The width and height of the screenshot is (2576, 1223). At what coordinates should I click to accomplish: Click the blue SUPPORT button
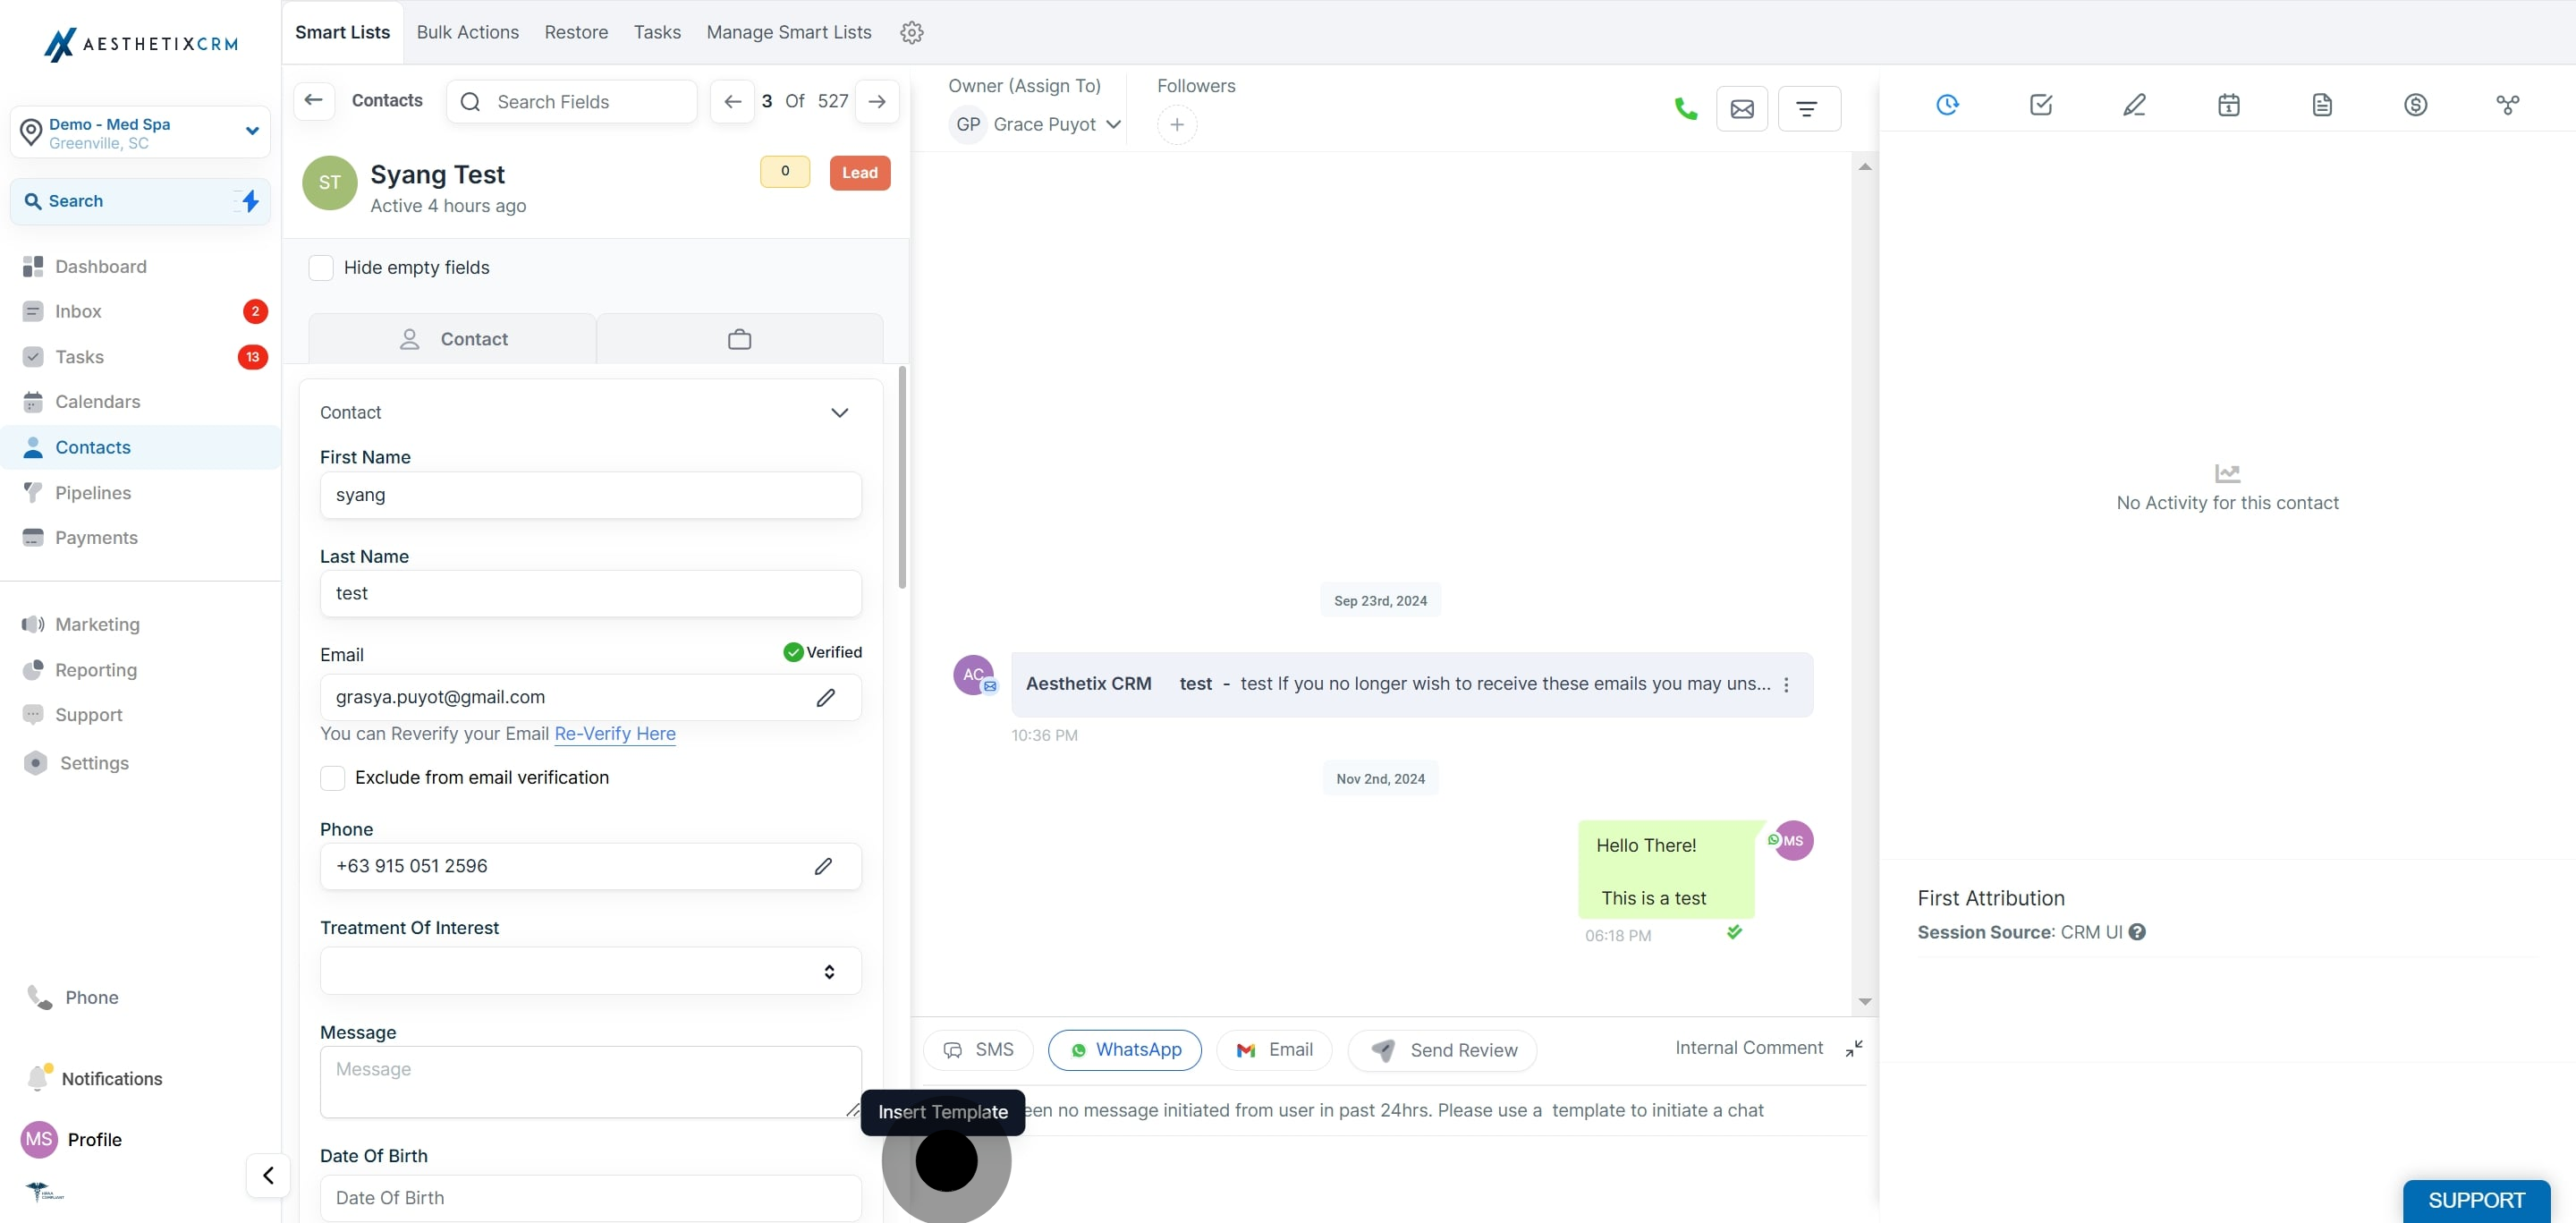tap(2475, 1199)
